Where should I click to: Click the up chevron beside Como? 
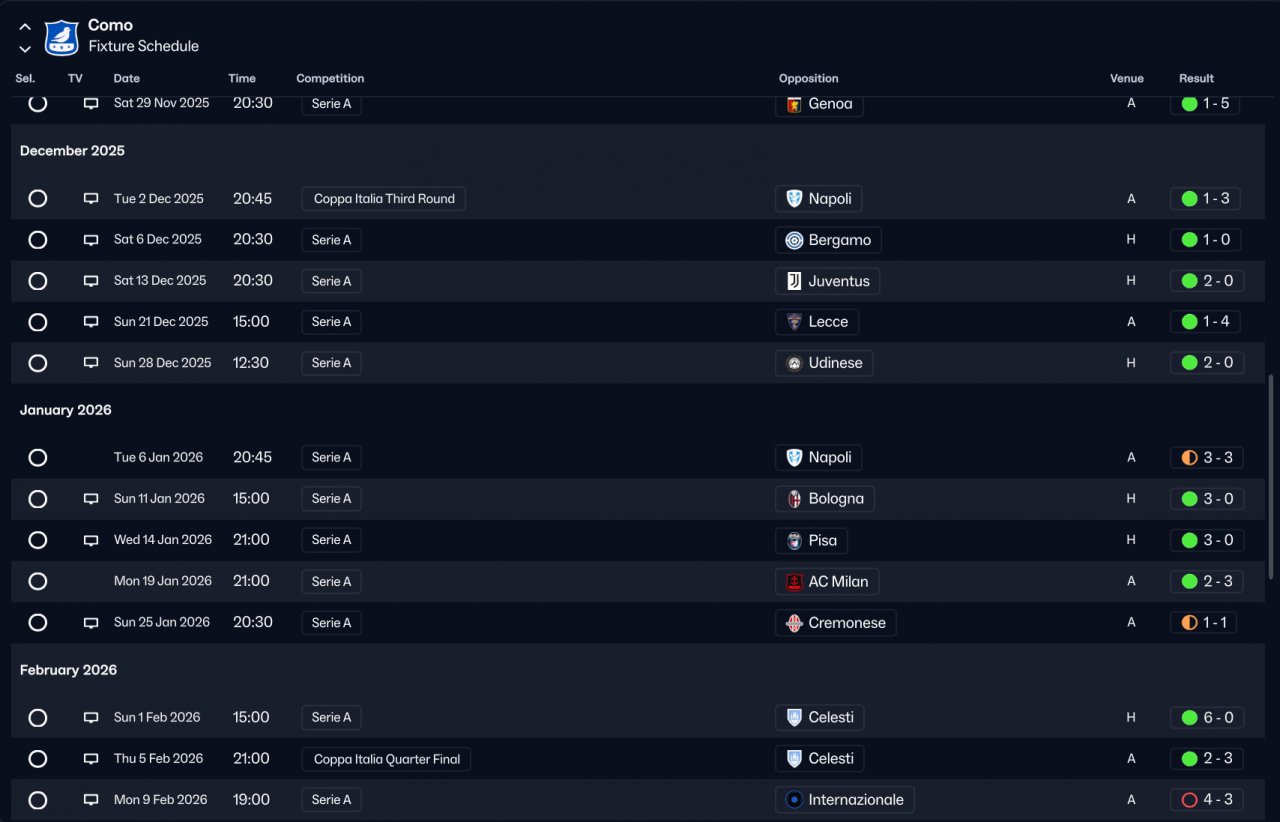pos(25,28)
